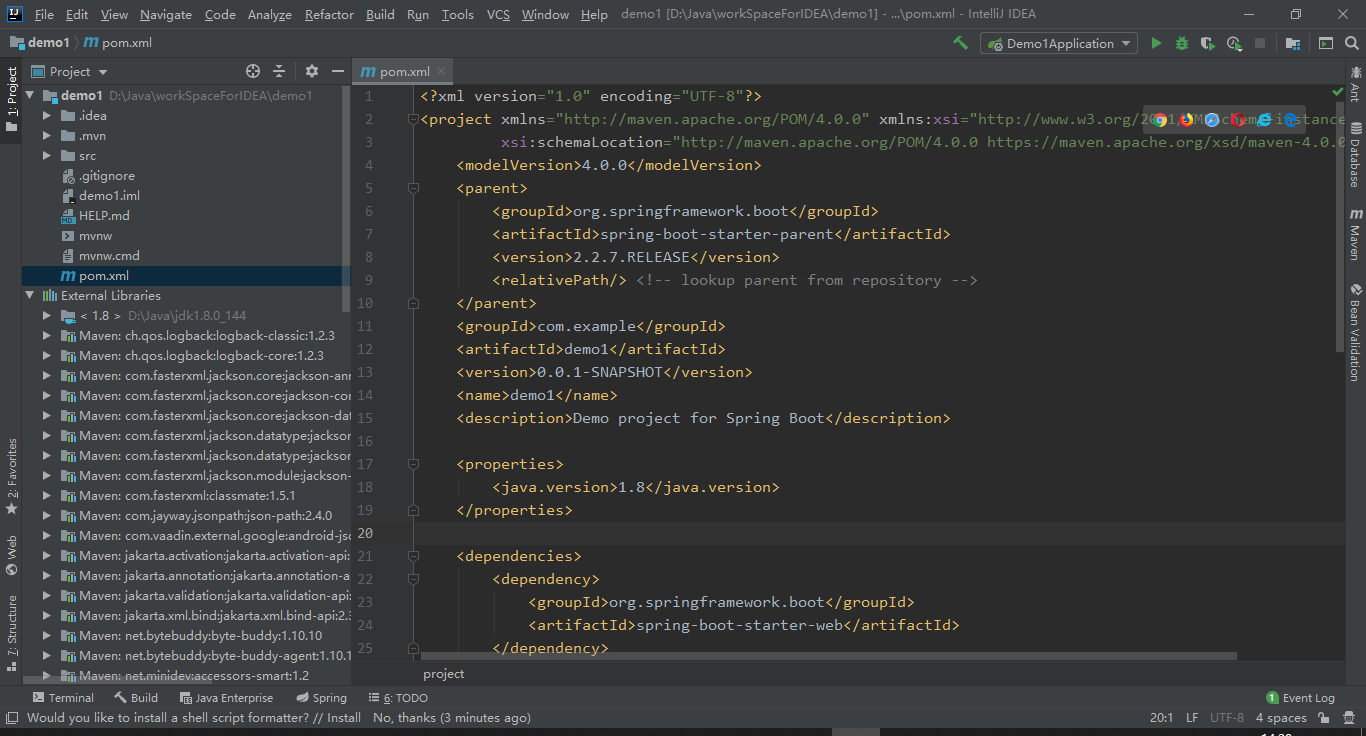Open Project Structure icon in toolbar
Screen dimensions: 1366x736
1293,43
